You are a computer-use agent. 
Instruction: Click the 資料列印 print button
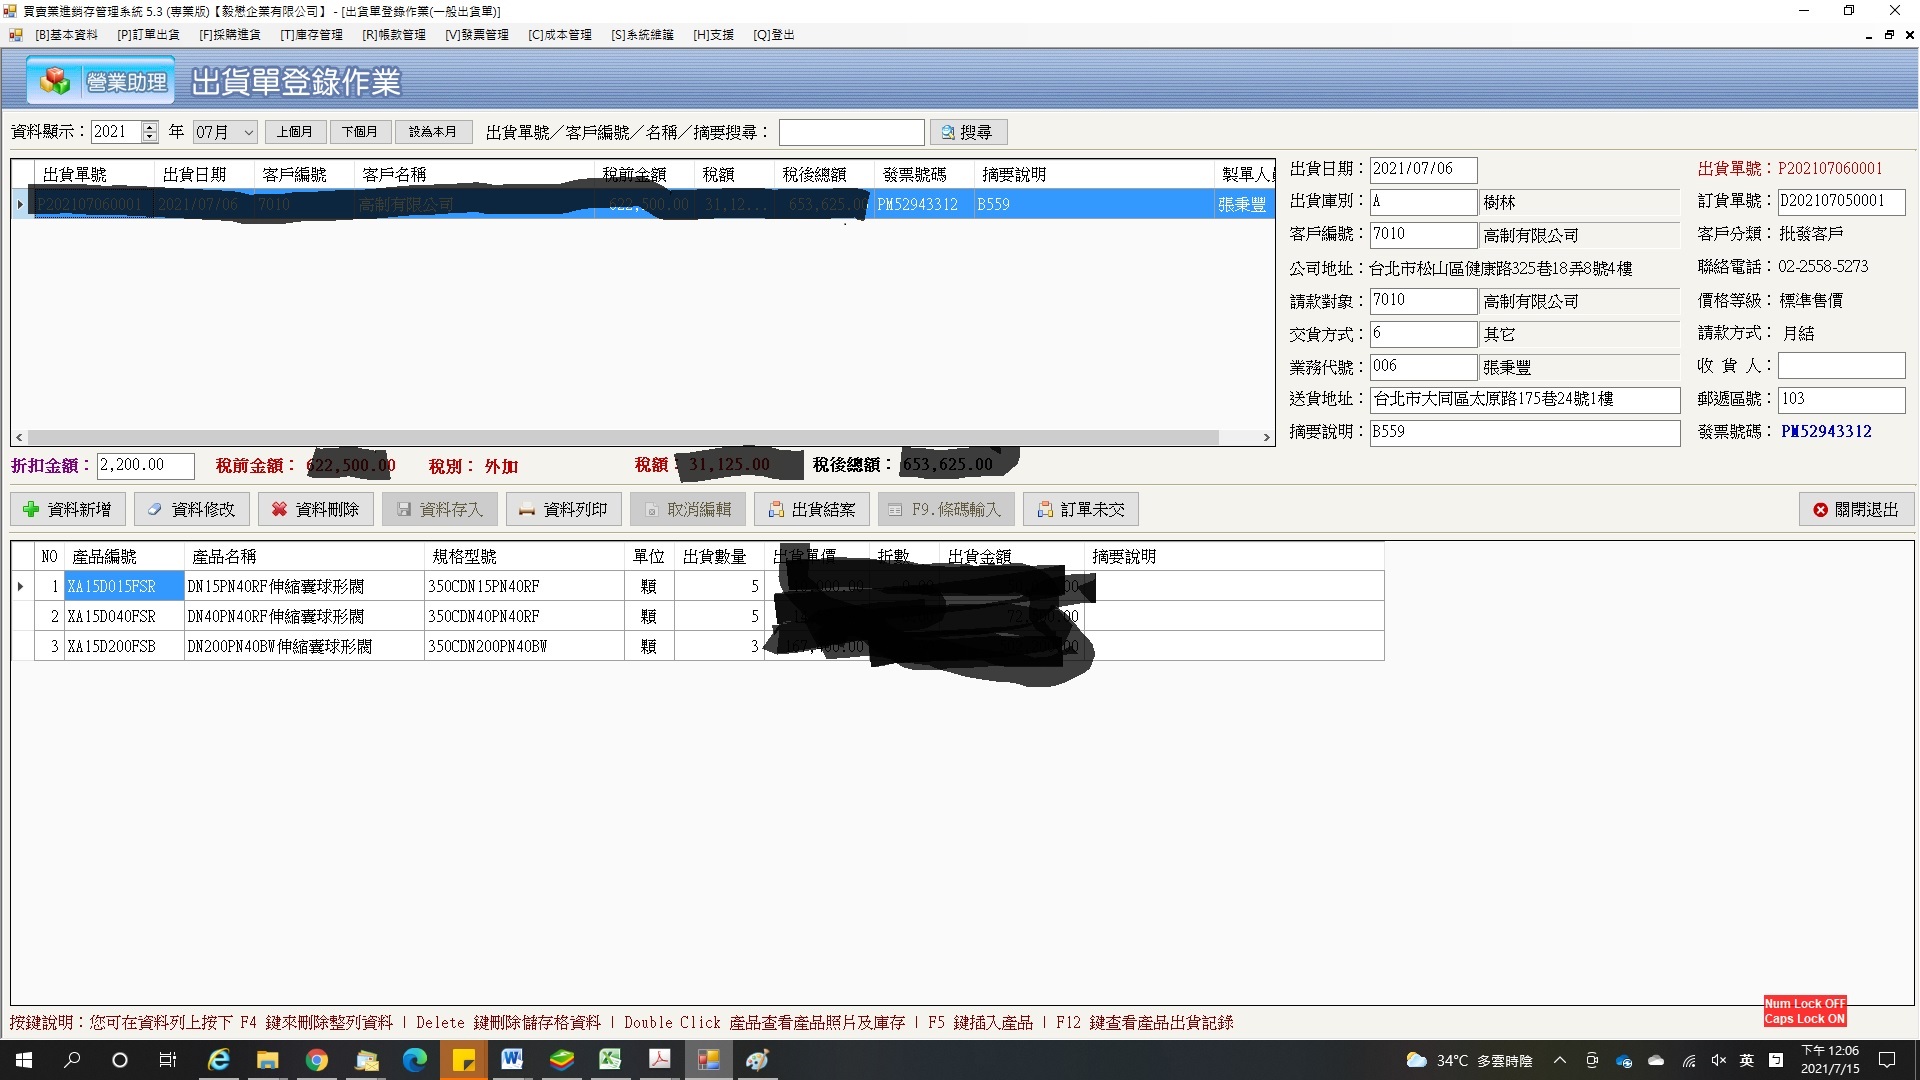click(564, 510)
